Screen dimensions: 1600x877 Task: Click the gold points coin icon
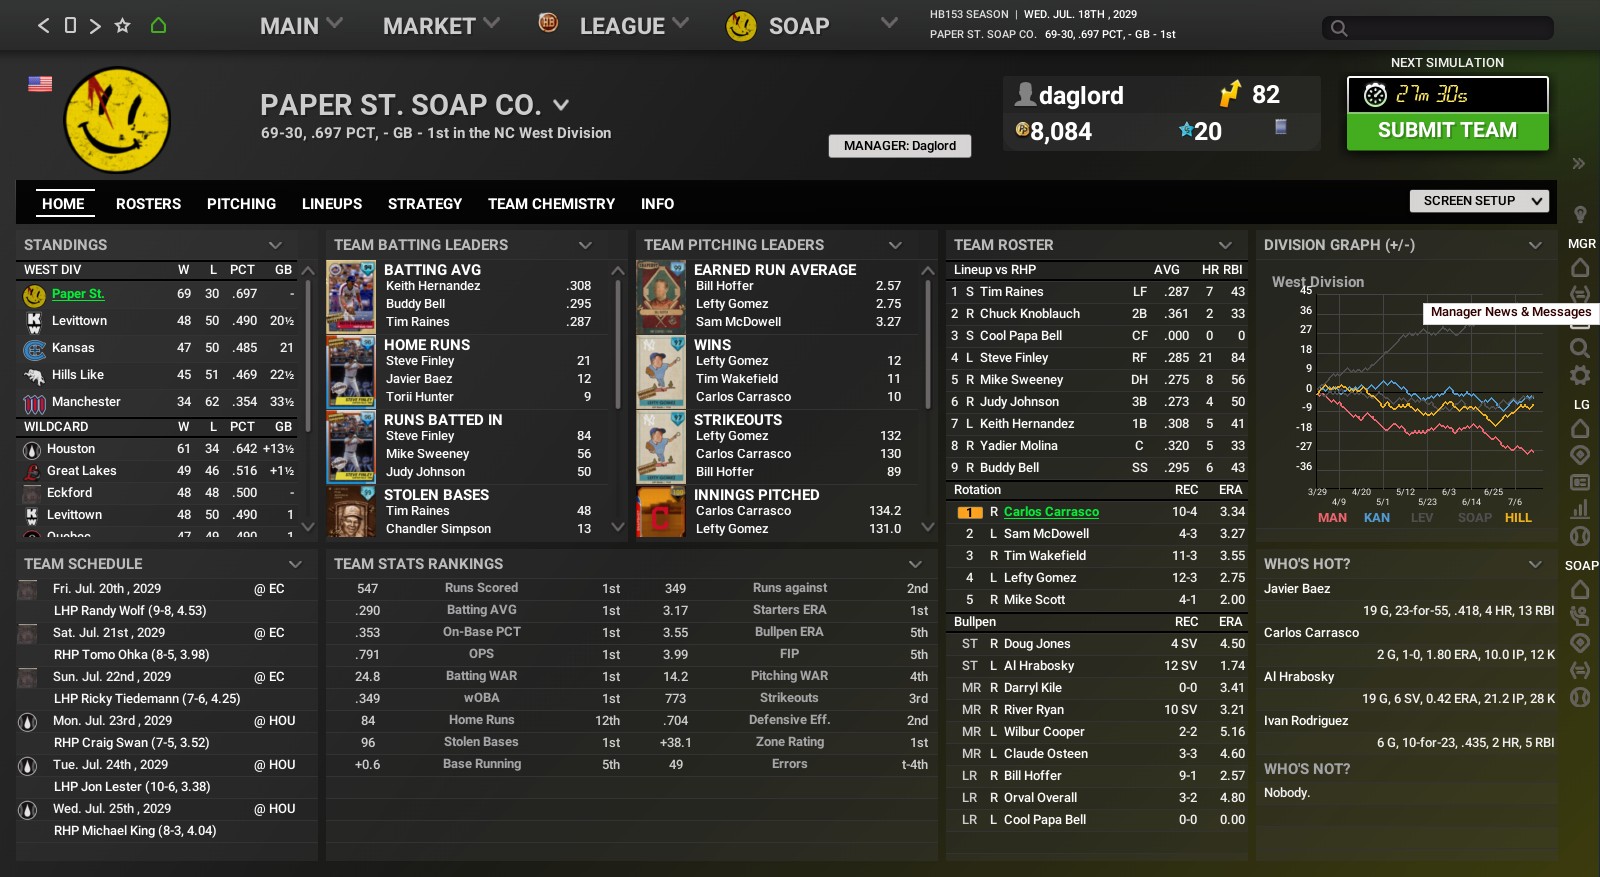pos(1022,129)
